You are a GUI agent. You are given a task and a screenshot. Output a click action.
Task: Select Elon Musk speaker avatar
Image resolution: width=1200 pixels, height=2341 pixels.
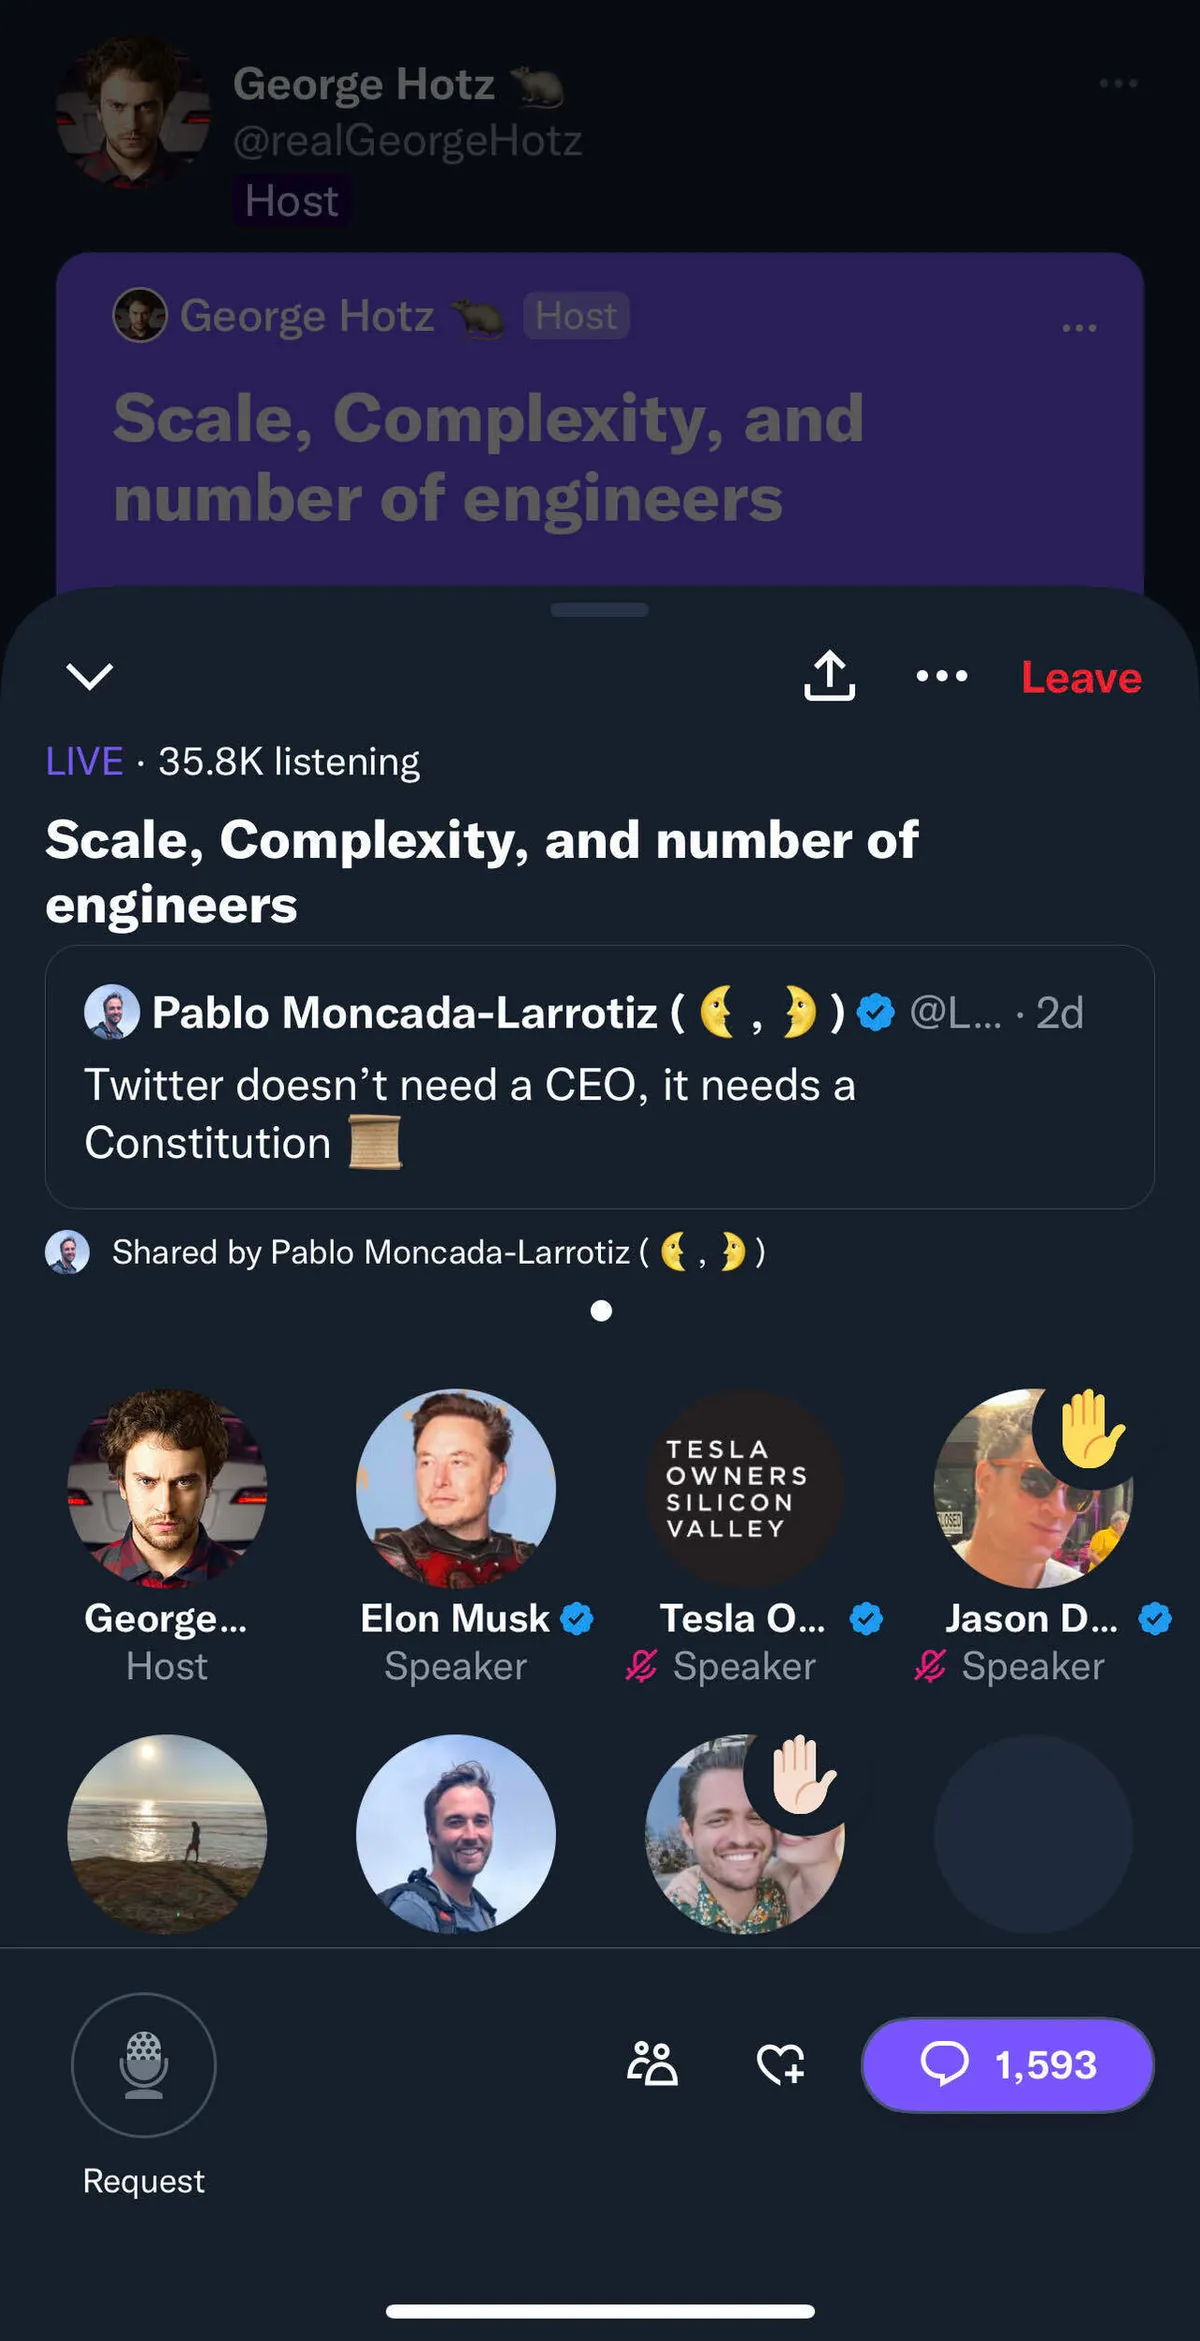tap(456, 1487)
